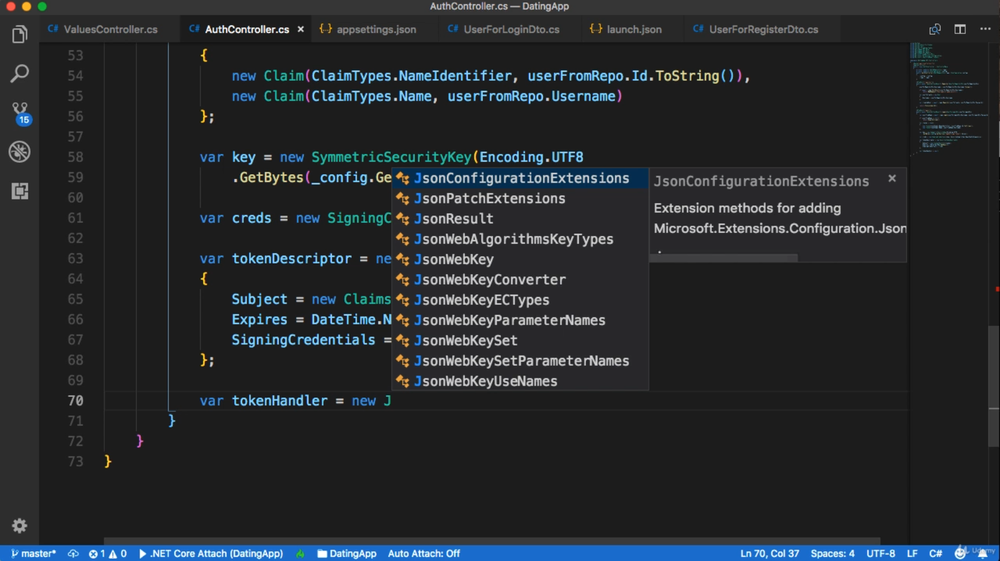Open the Explorer files view

(x=19, y=34)
